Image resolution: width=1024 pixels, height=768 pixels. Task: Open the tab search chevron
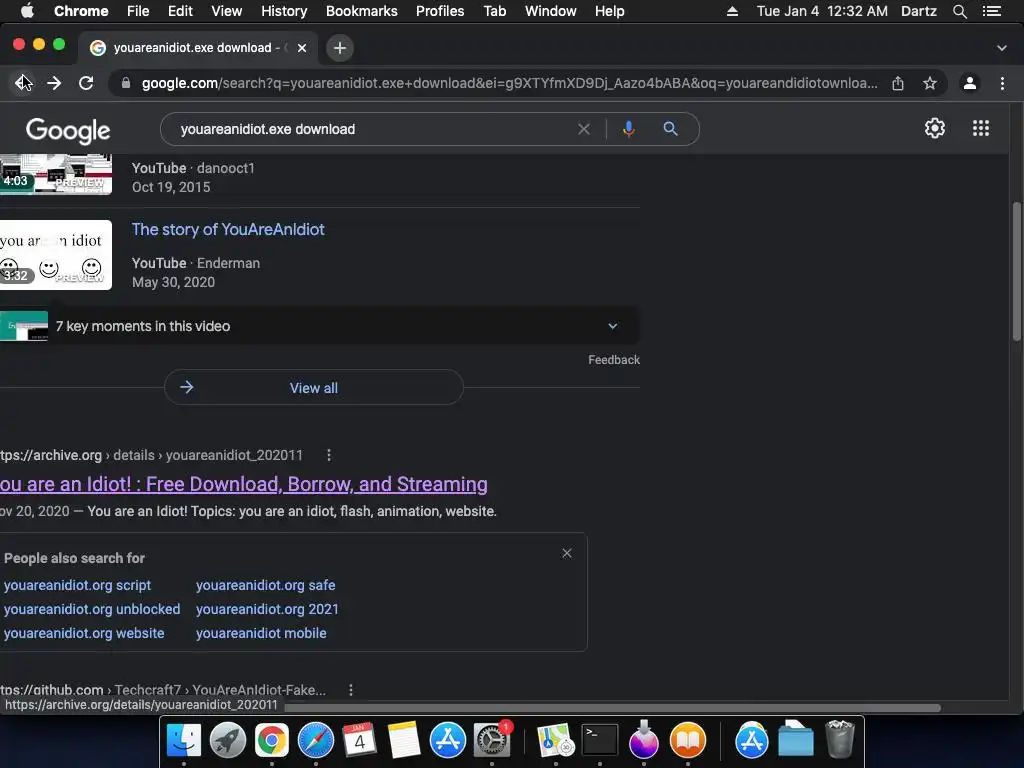click(1002, 48)
